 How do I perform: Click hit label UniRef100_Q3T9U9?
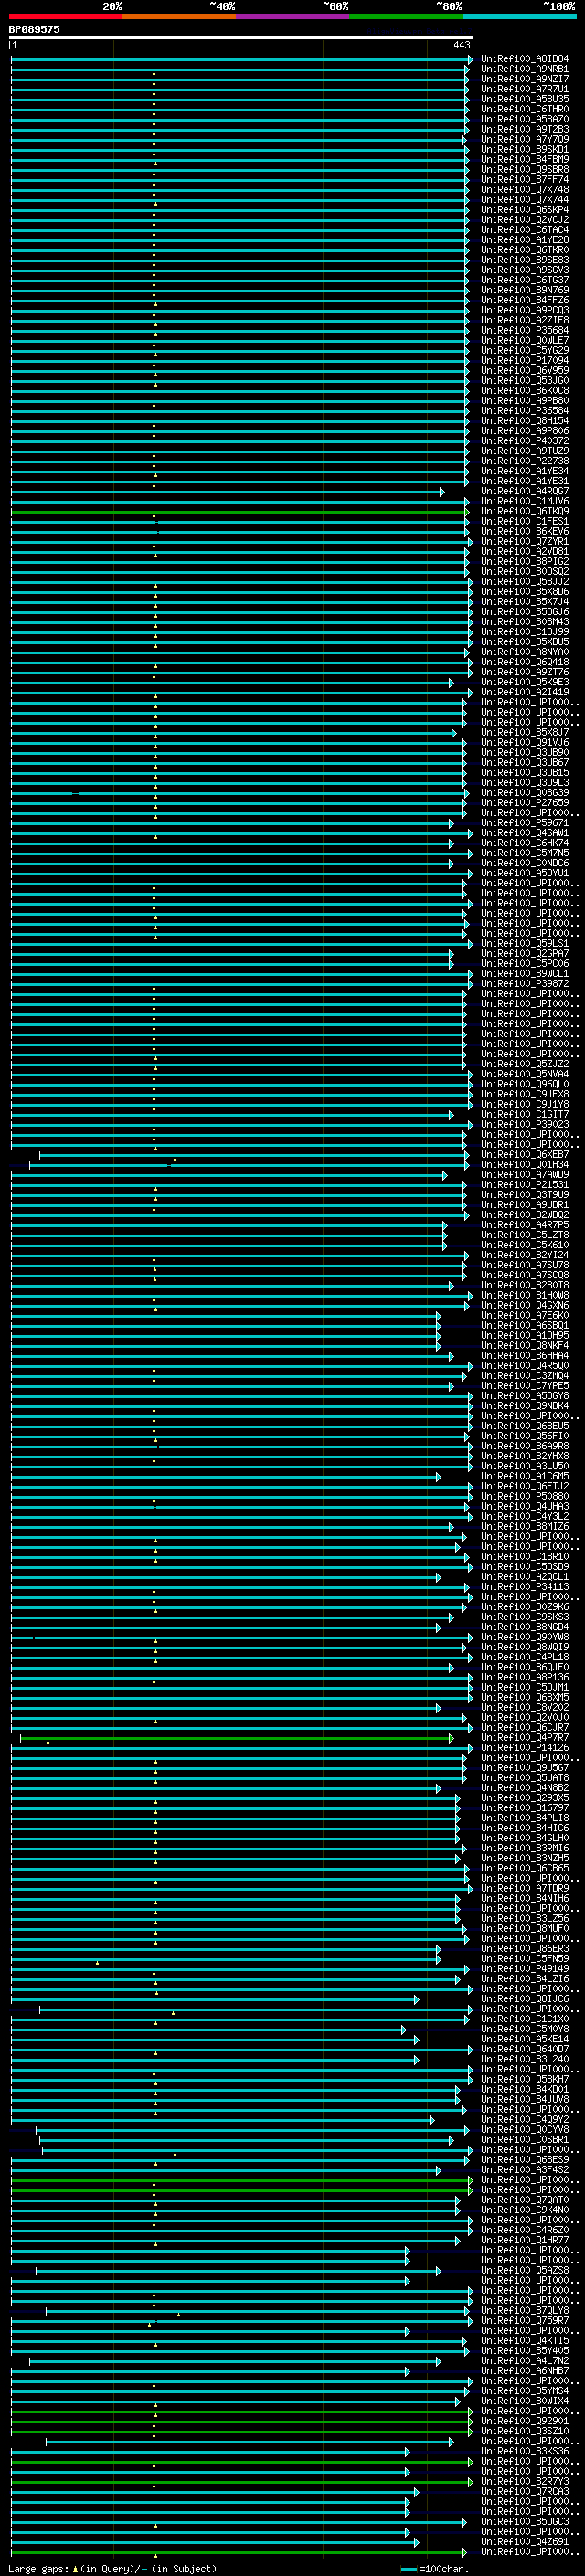pos(524,1195)
